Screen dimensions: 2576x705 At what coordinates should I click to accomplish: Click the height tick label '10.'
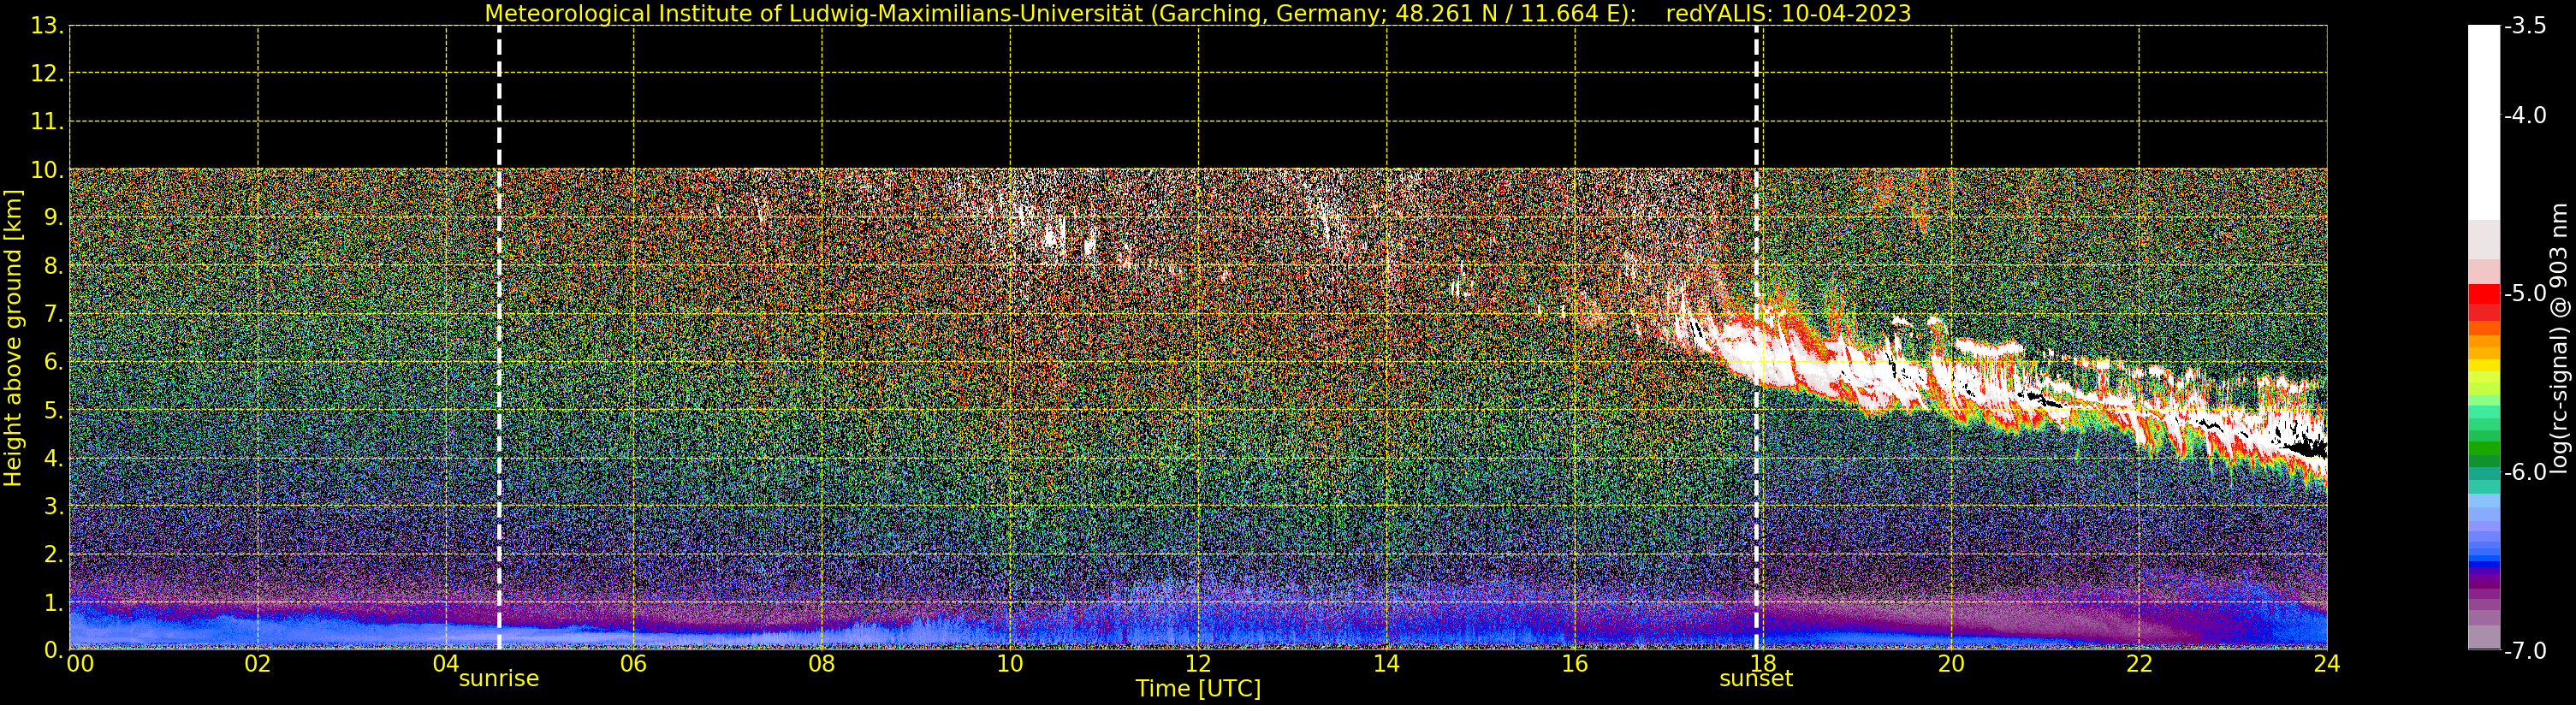pos(48,170)
